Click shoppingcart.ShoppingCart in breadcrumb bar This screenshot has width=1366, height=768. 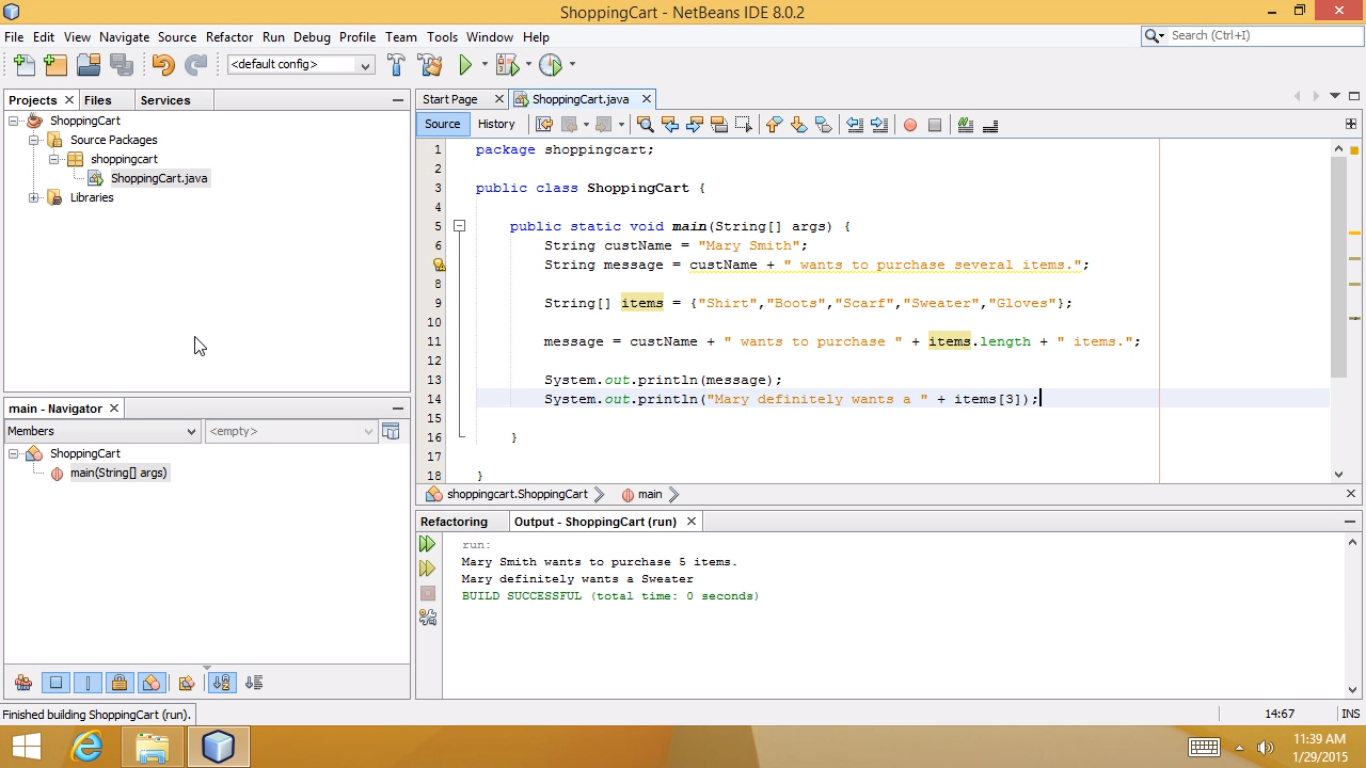pos(517,494)
